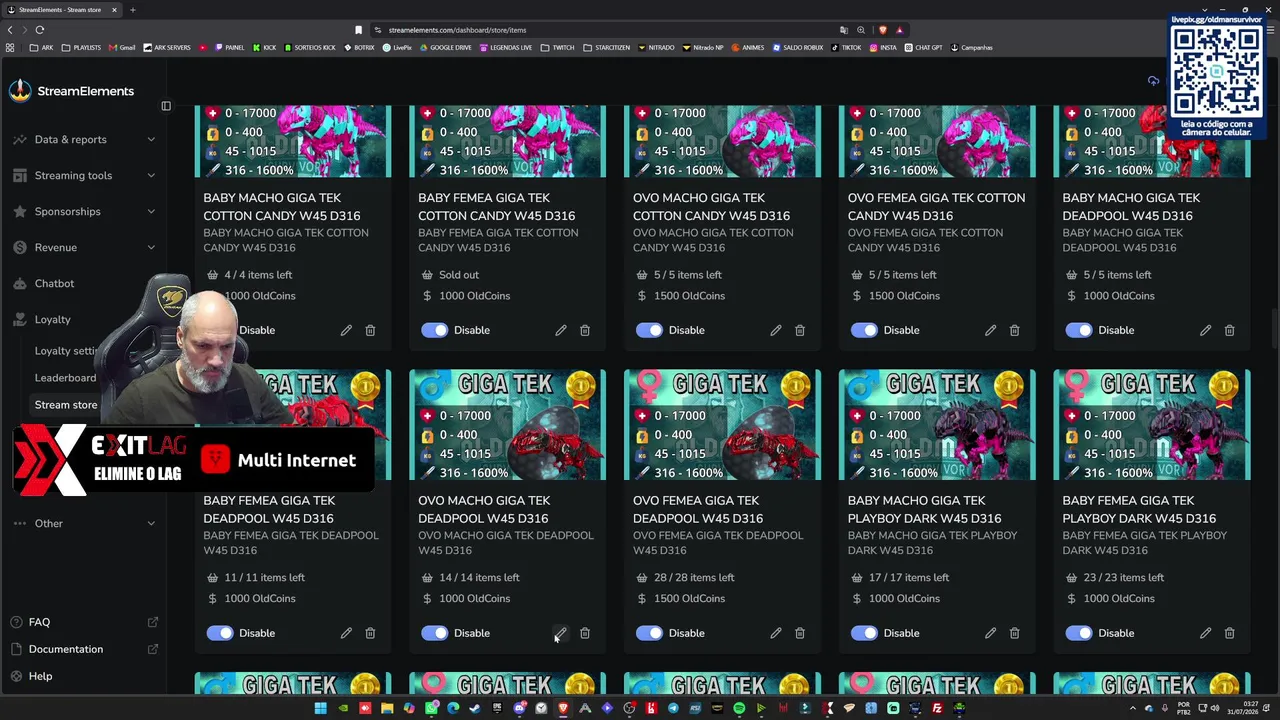
Task: Bookmark this page via address bar icon
Action: 358,30
